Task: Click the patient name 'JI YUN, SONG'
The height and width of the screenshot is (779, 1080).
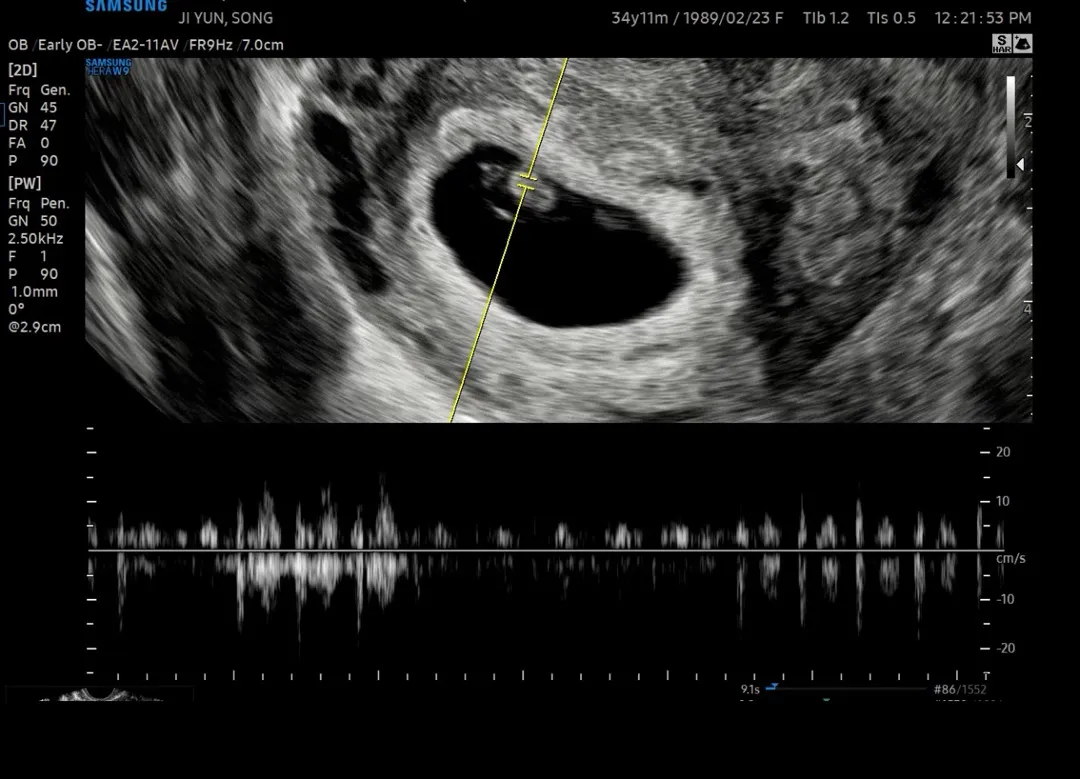Action: (x=225, y=18)
